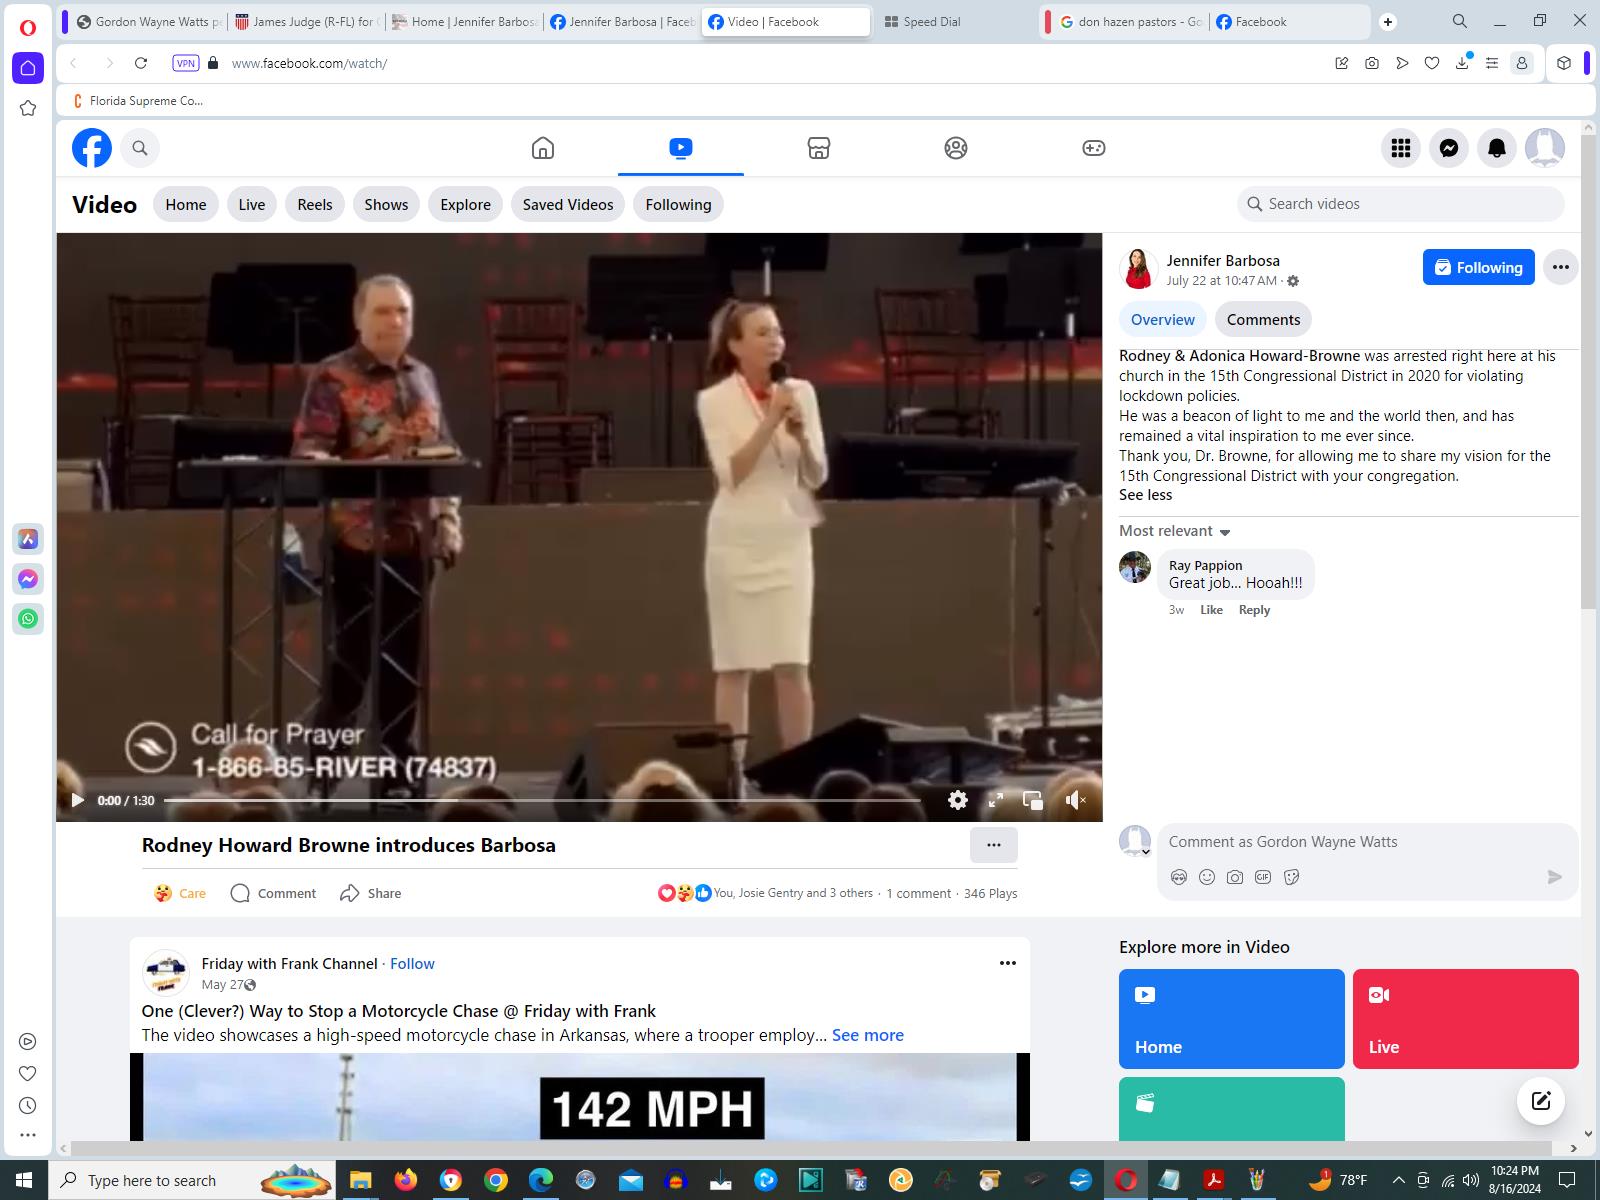
Task: Click the Facebook search magnifier icon
Action: (140, 148)
